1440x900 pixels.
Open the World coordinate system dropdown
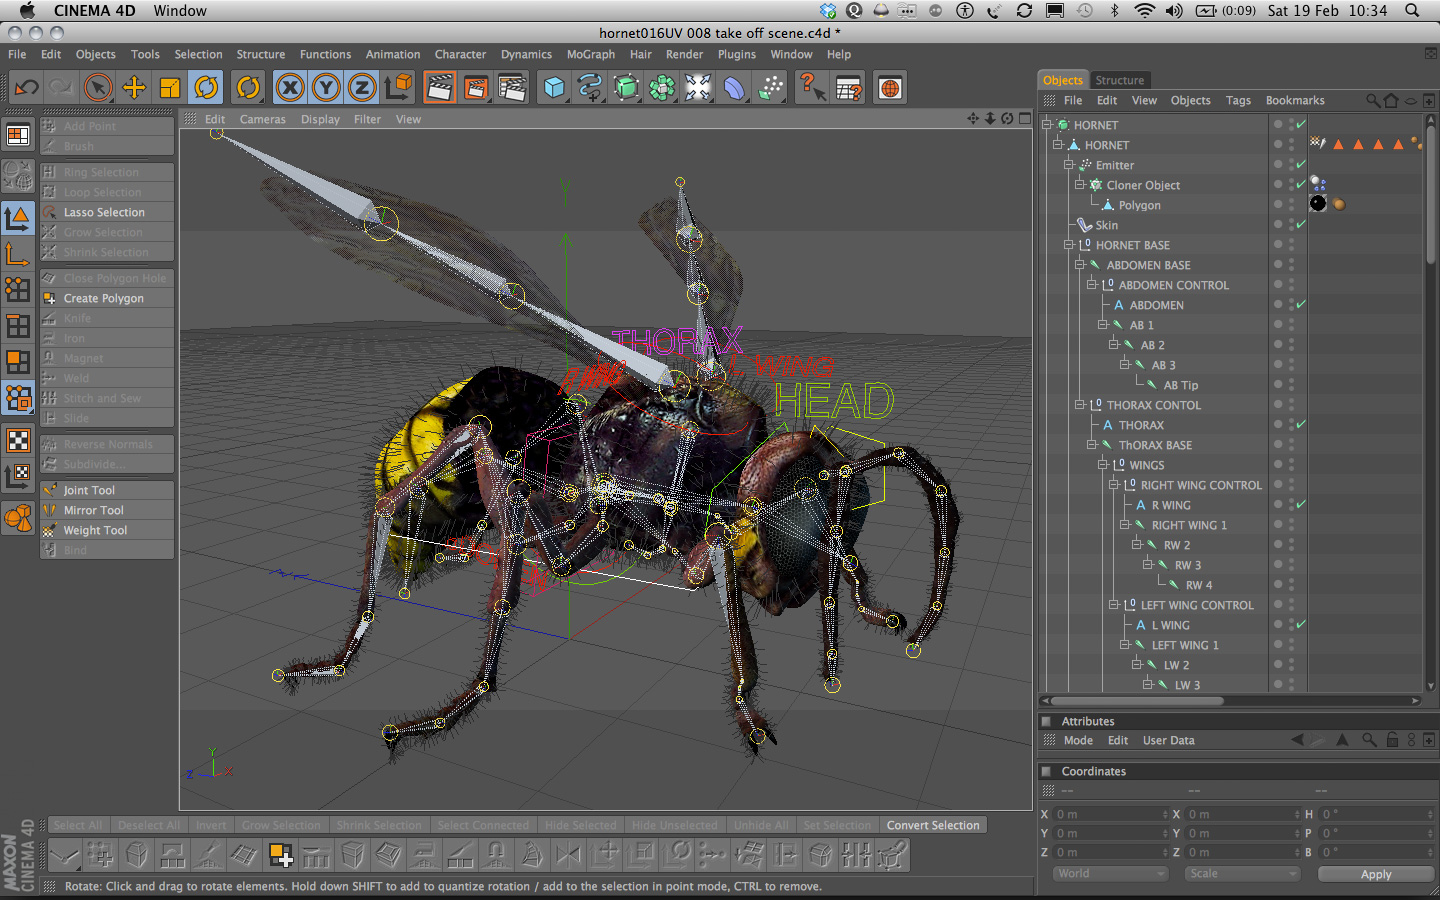(1110, 873)
